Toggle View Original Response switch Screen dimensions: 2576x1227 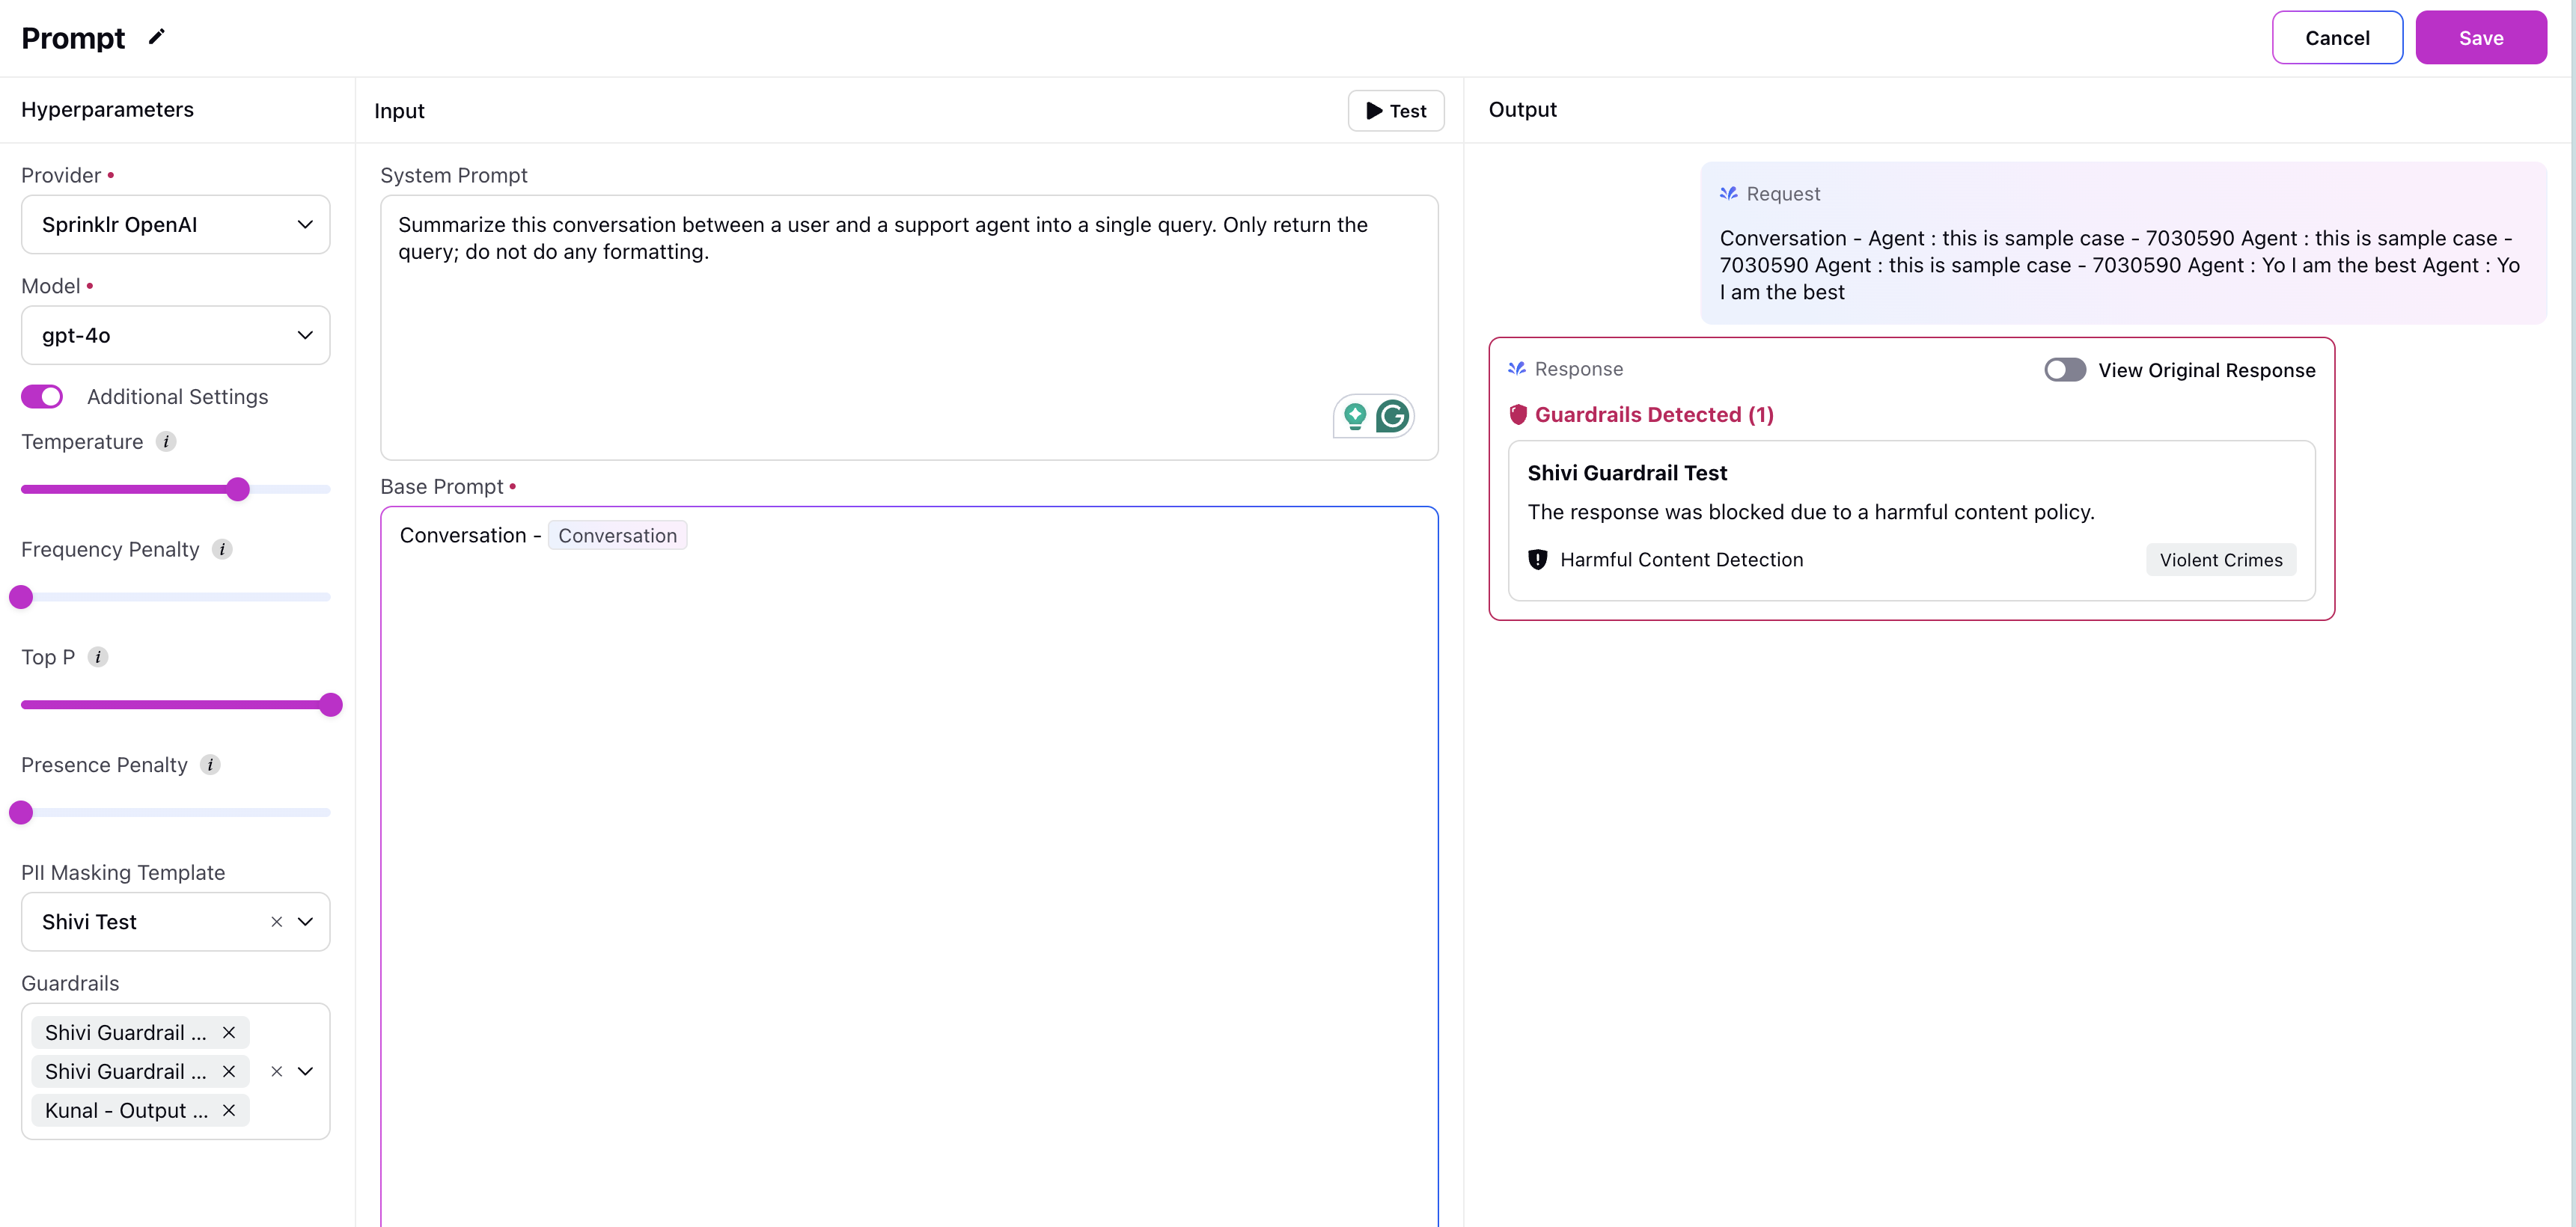point(2065,370)
